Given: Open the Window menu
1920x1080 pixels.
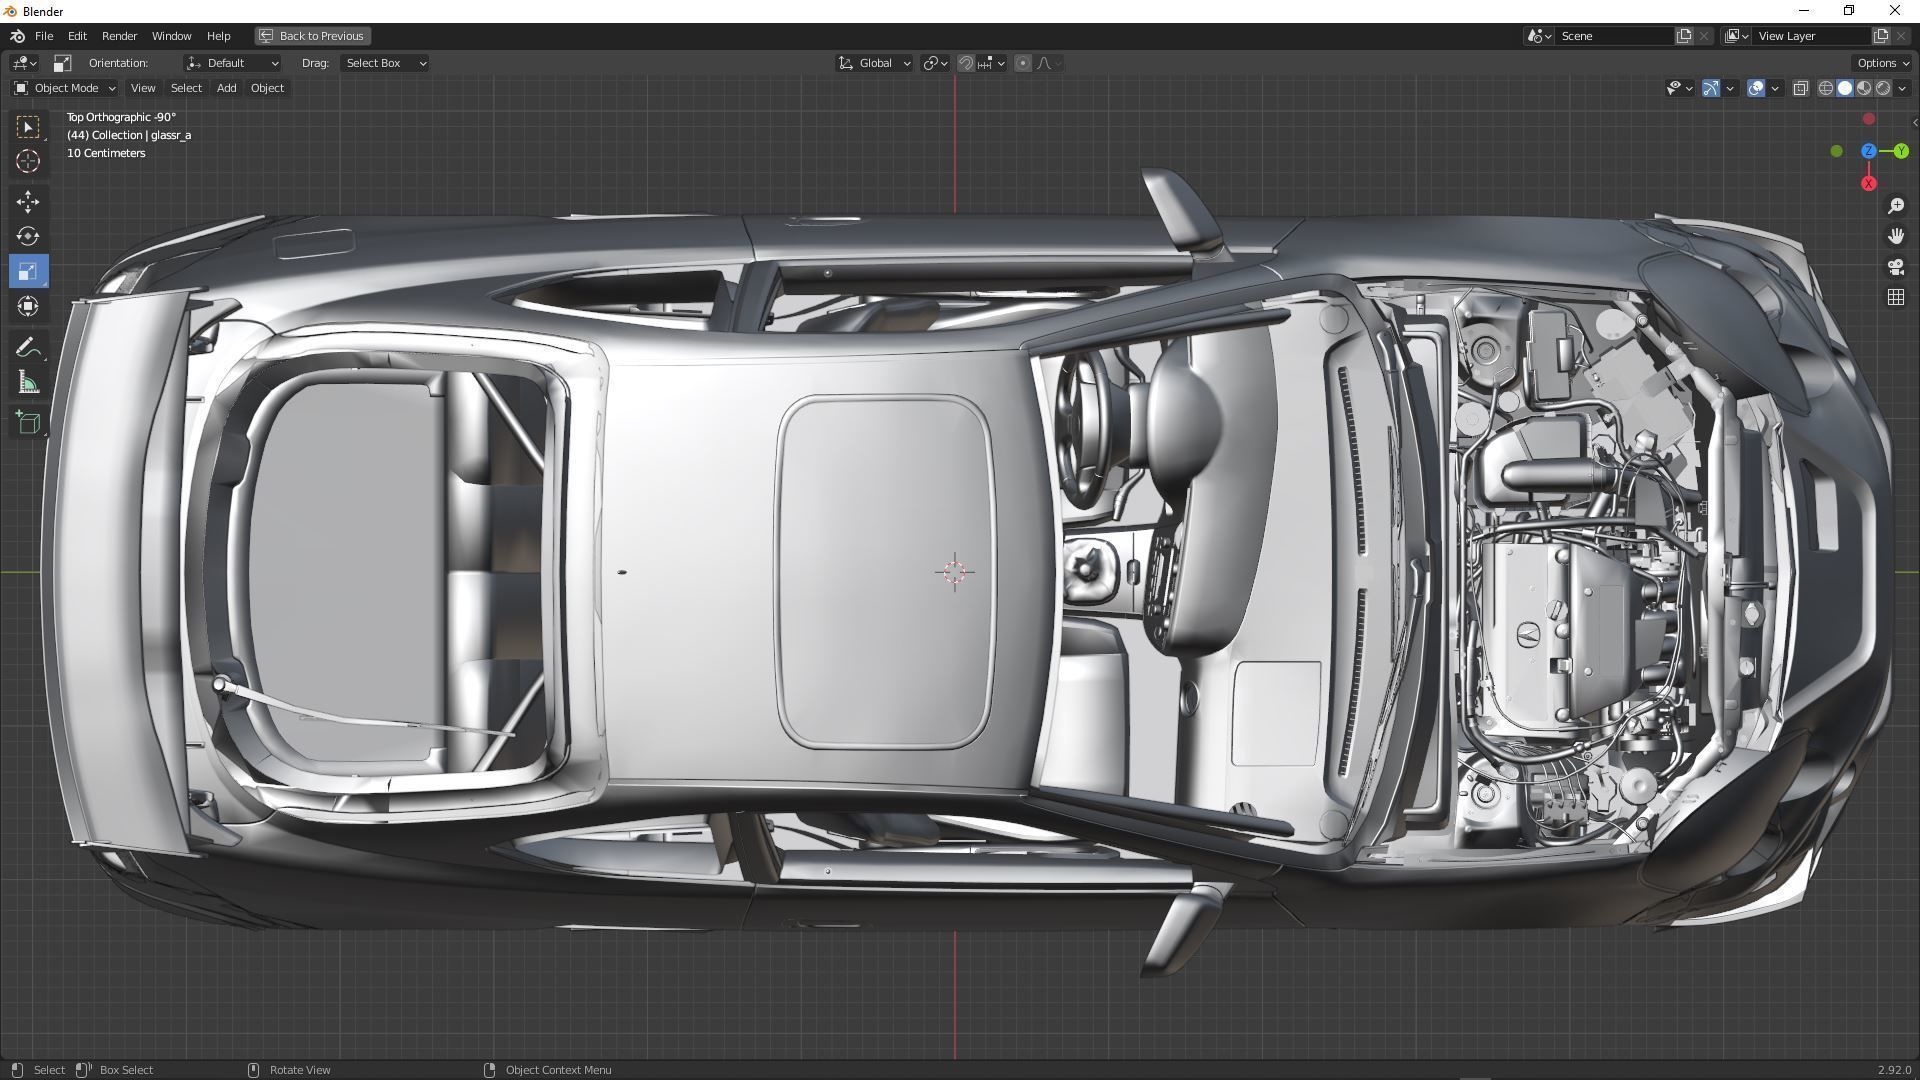Looking at the screenshot, I should point(171,36).
